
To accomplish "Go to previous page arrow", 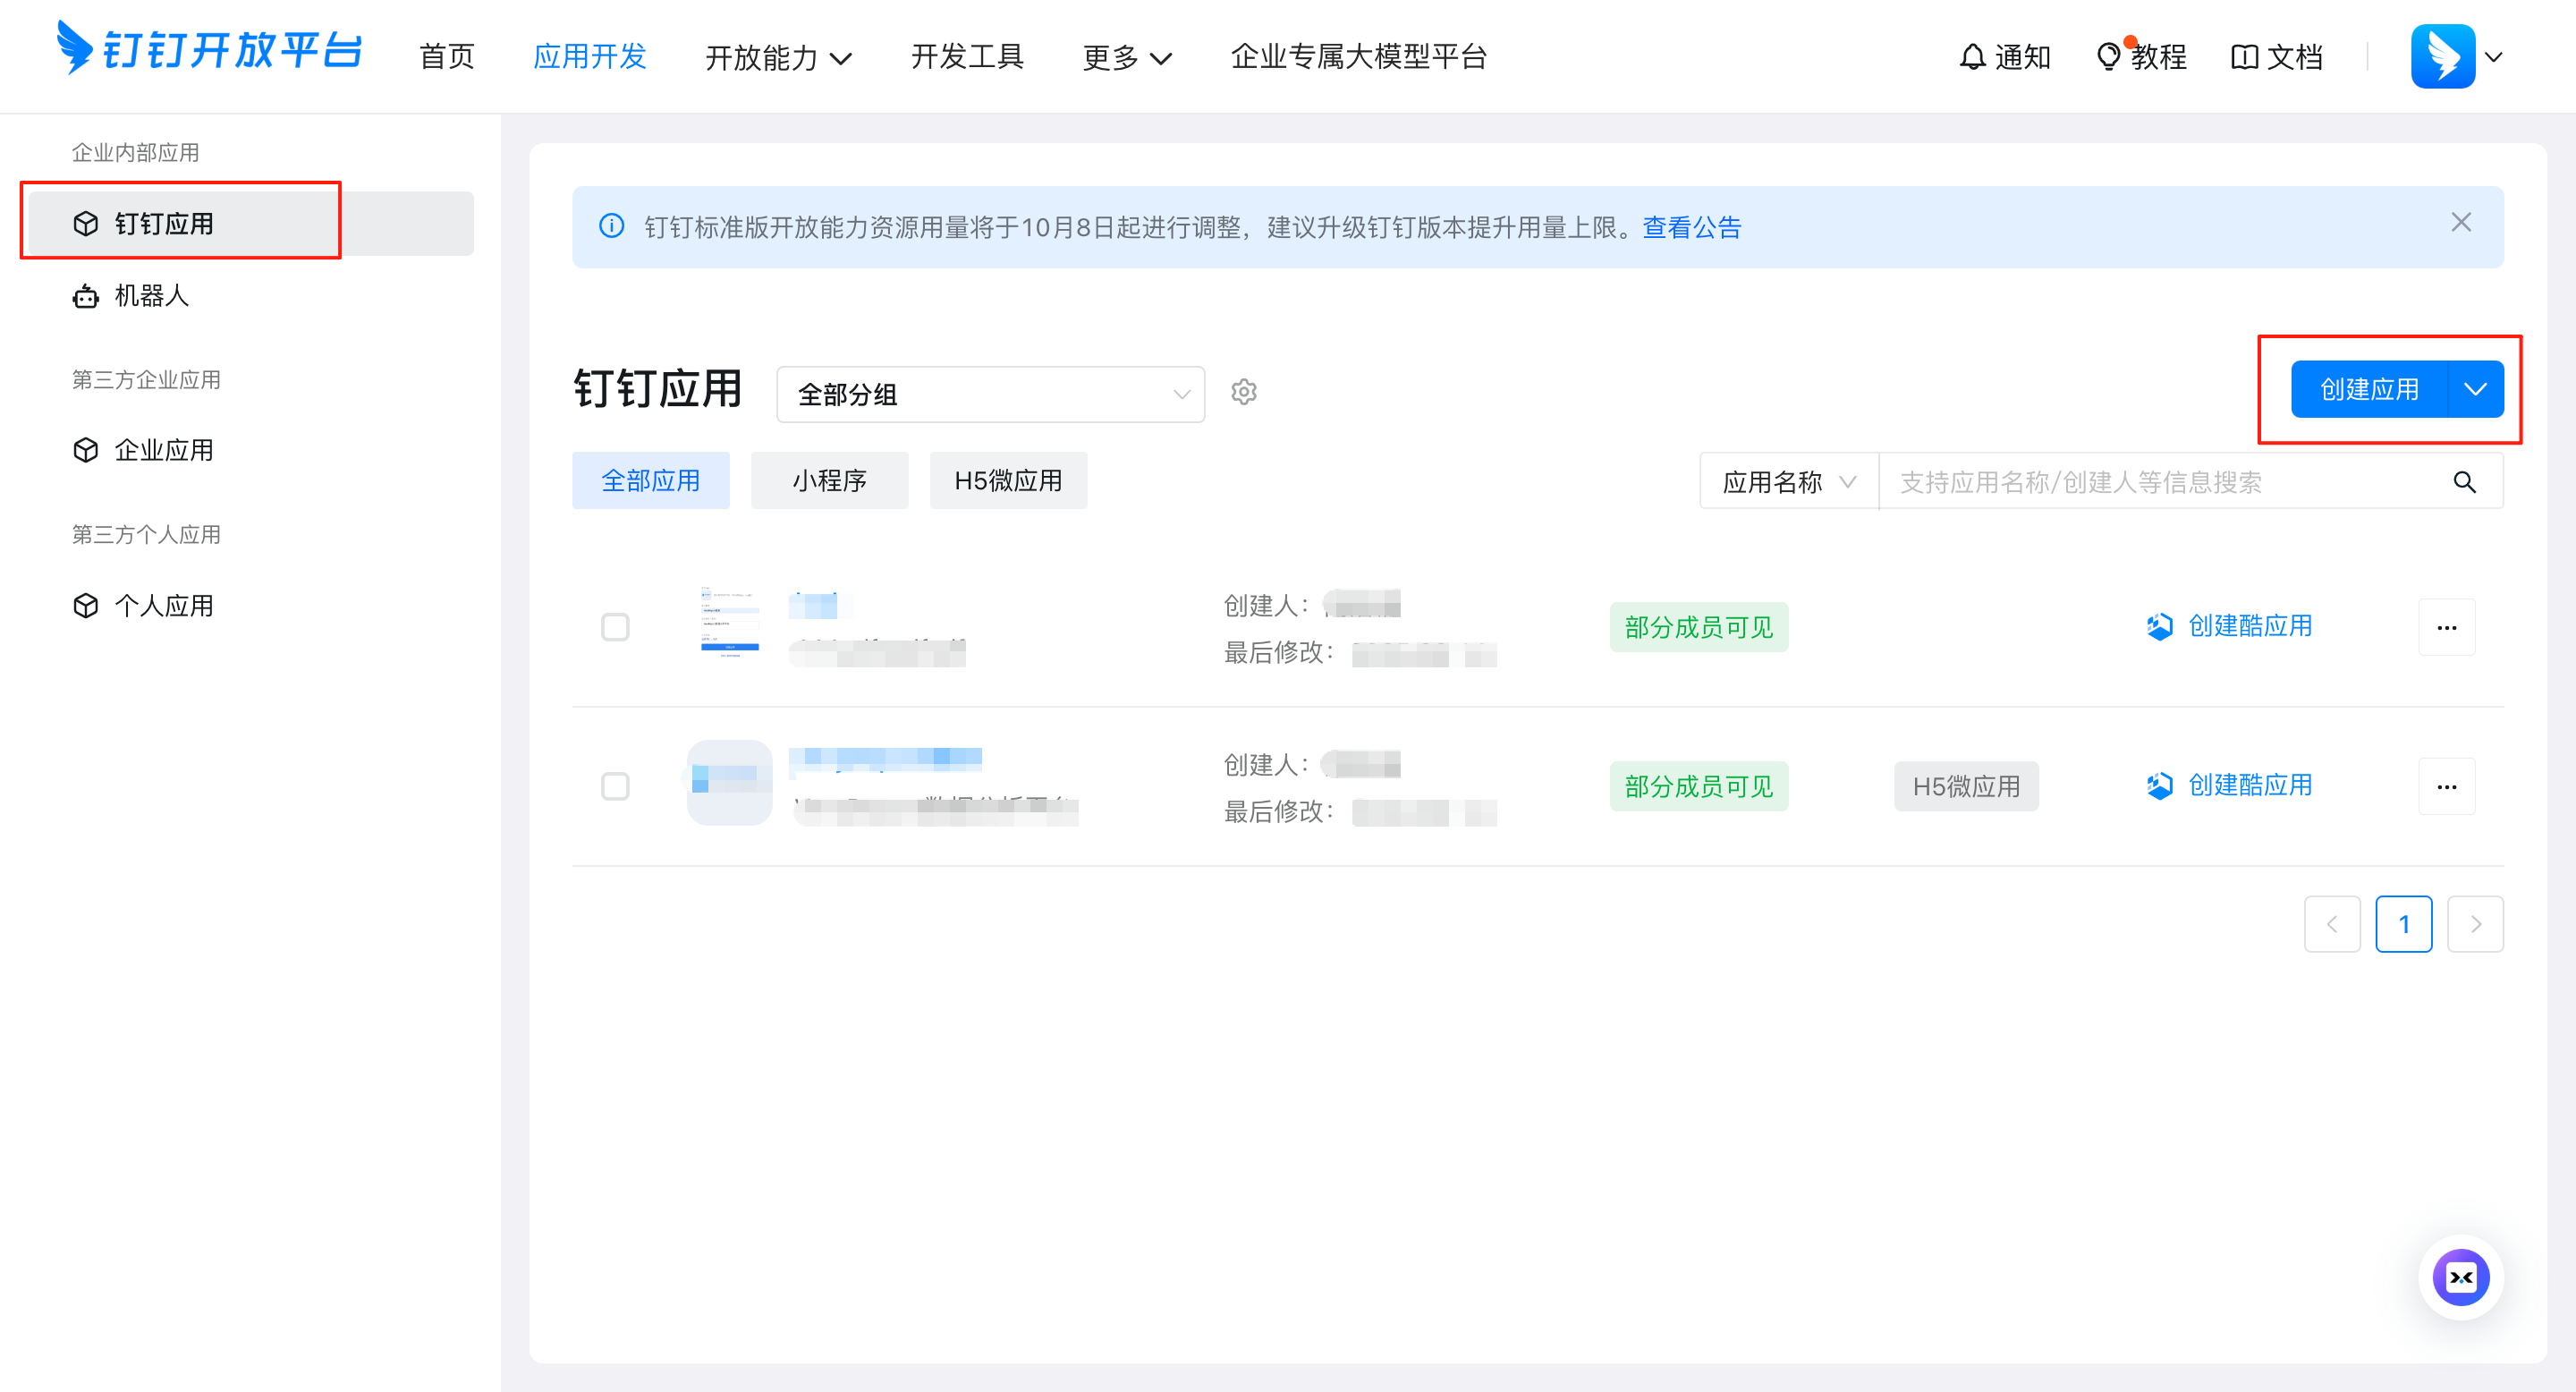I will click(2332, 924).
